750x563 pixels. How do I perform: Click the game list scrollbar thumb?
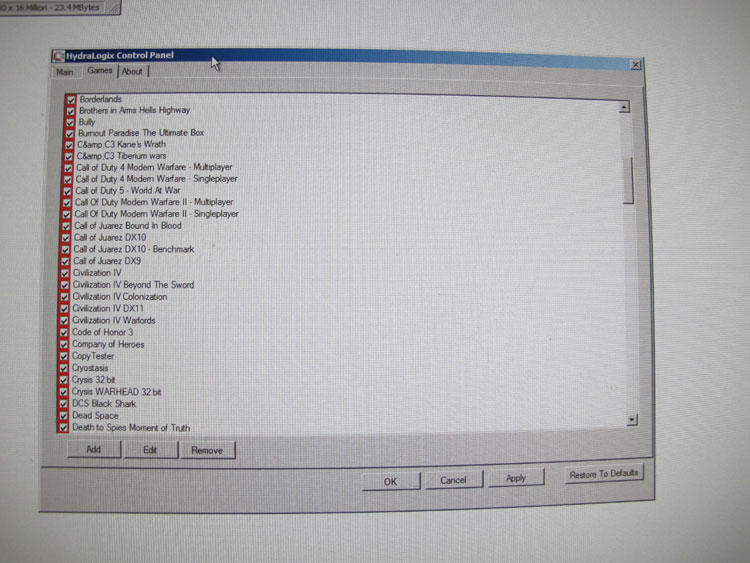click(x=628, y=180)
